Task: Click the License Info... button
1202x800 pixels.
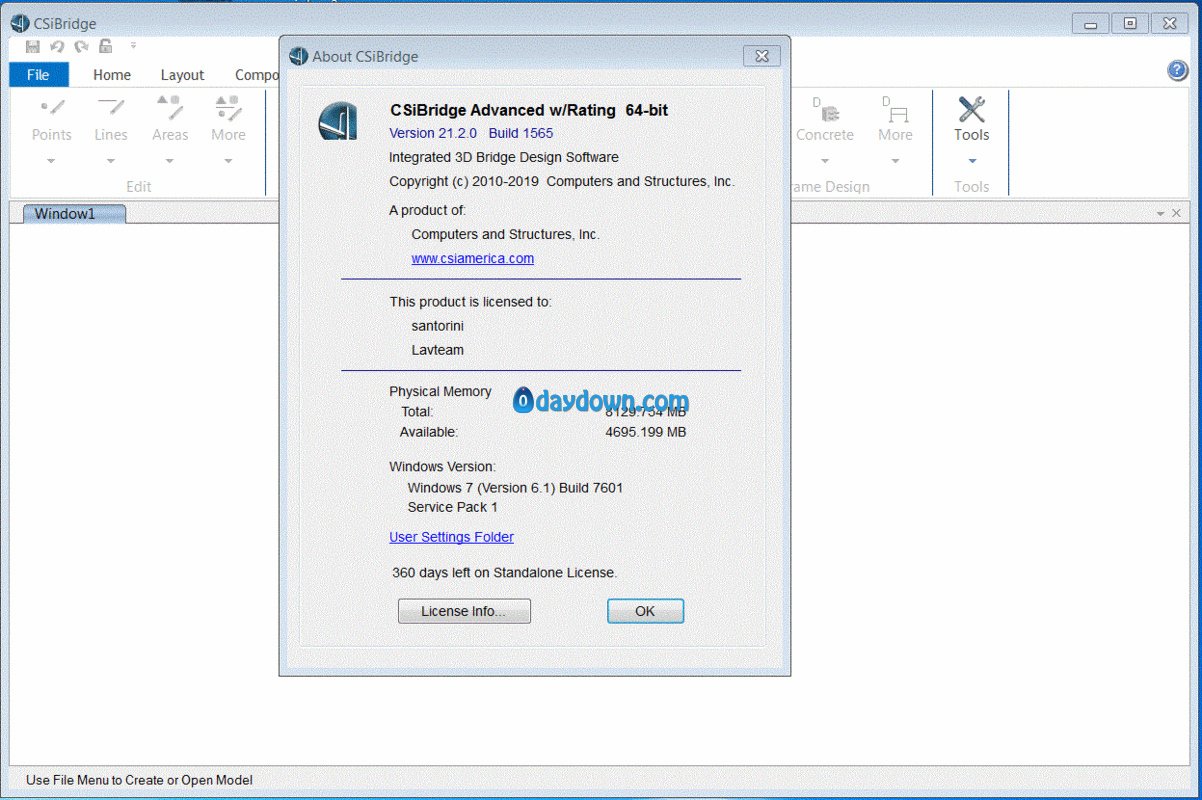Action: (x=464, y=611)
